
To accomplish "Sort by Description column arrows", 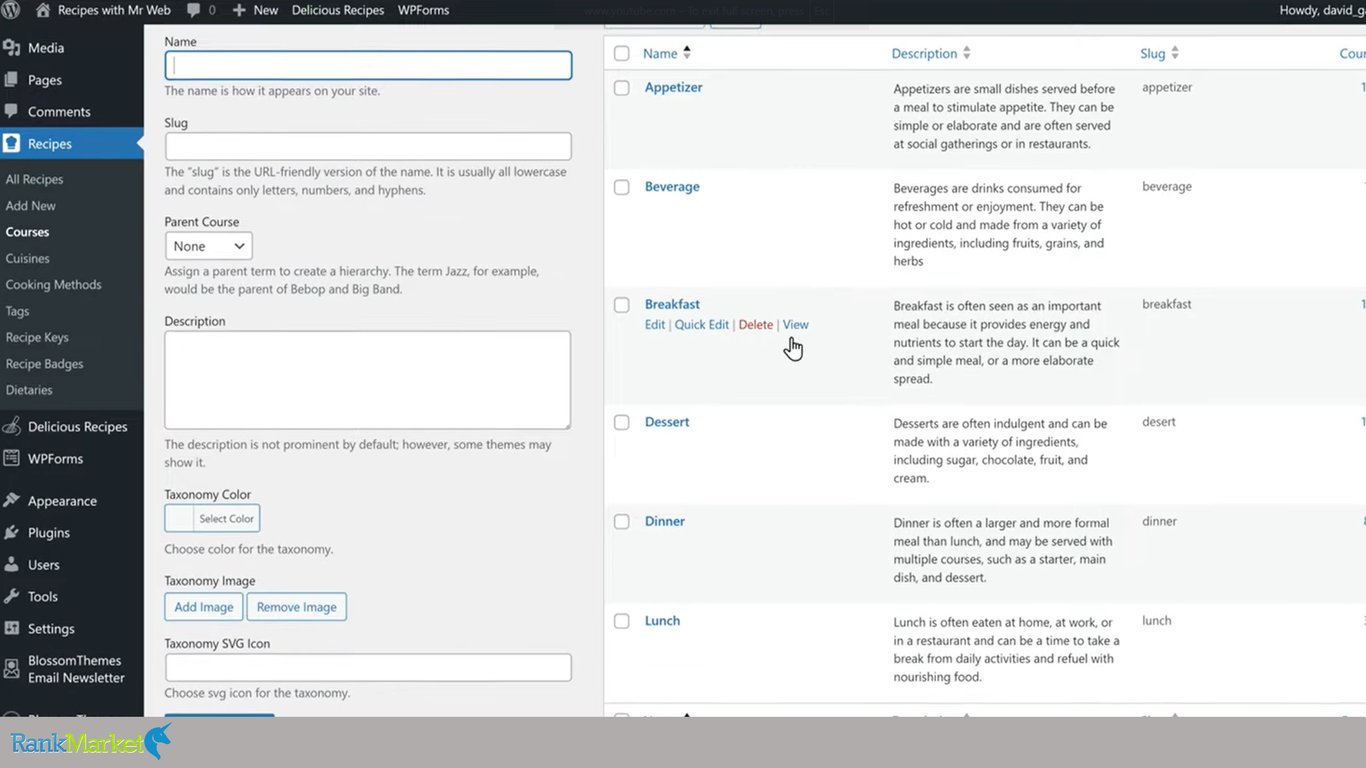I will (967, 53).
